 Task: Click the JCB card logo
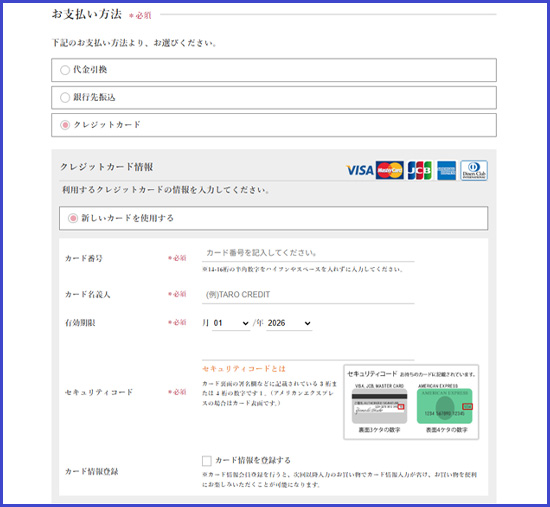tap(420, 171)
